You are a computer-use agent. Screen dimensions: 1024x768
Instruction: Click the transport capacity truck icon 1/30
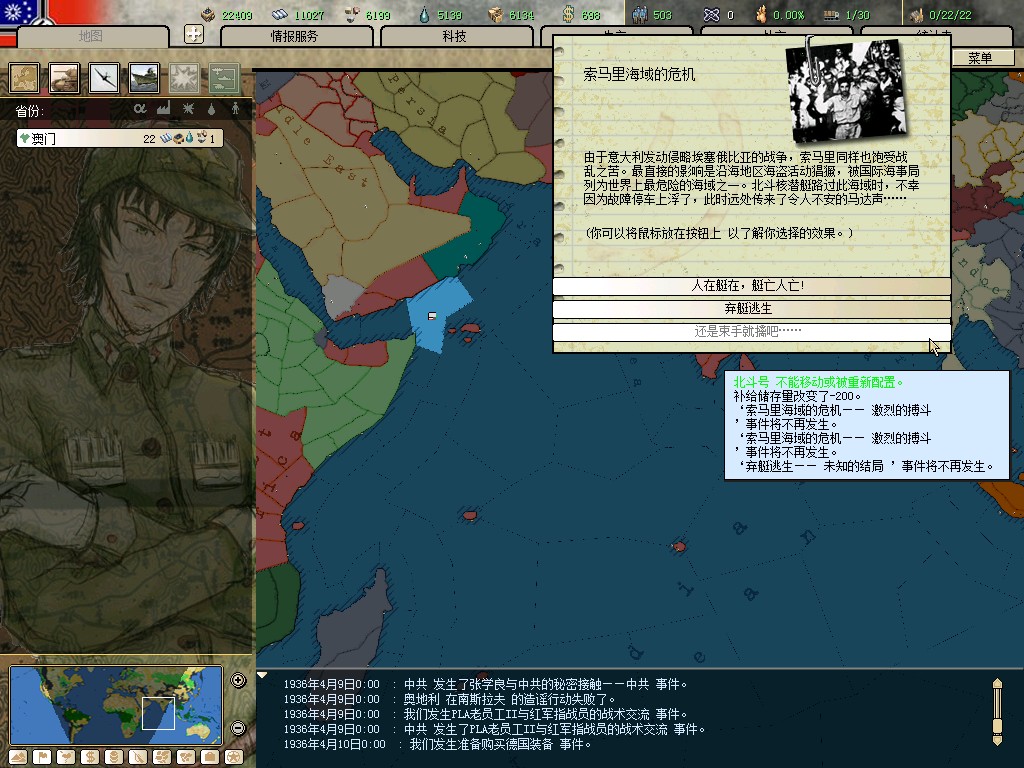831,14
